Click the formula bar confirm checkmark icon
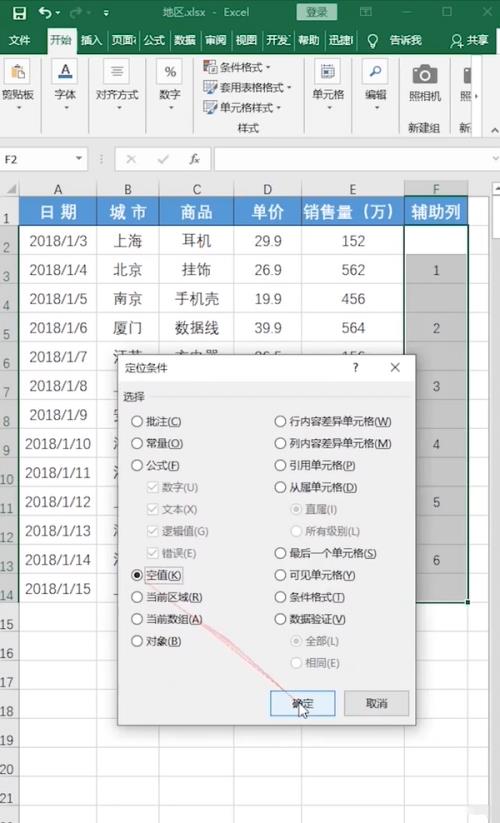This screenshot has height=823, width=500. 163,159
